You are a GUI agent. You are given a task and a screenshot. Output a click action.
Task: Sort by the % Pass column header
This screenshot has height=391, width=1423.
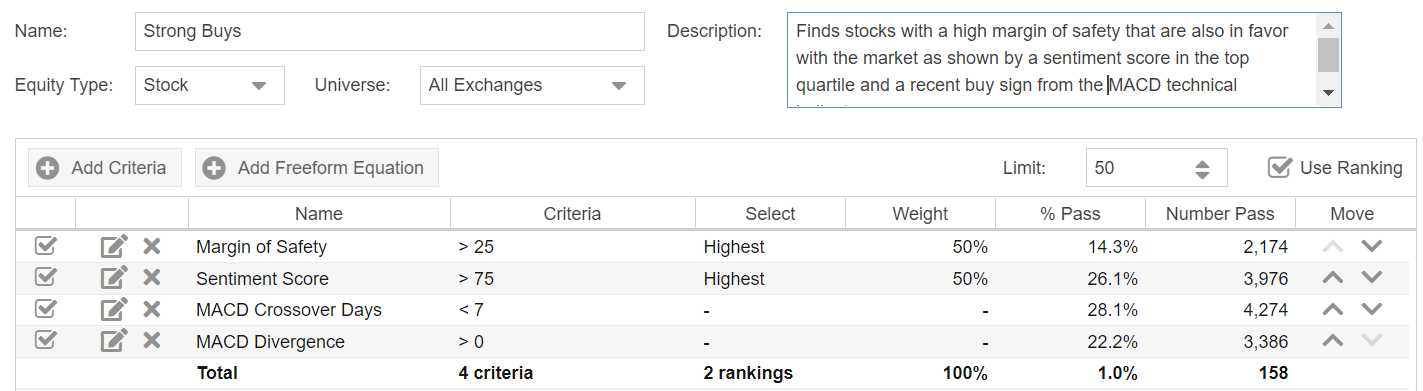[x=1070, y=214]
